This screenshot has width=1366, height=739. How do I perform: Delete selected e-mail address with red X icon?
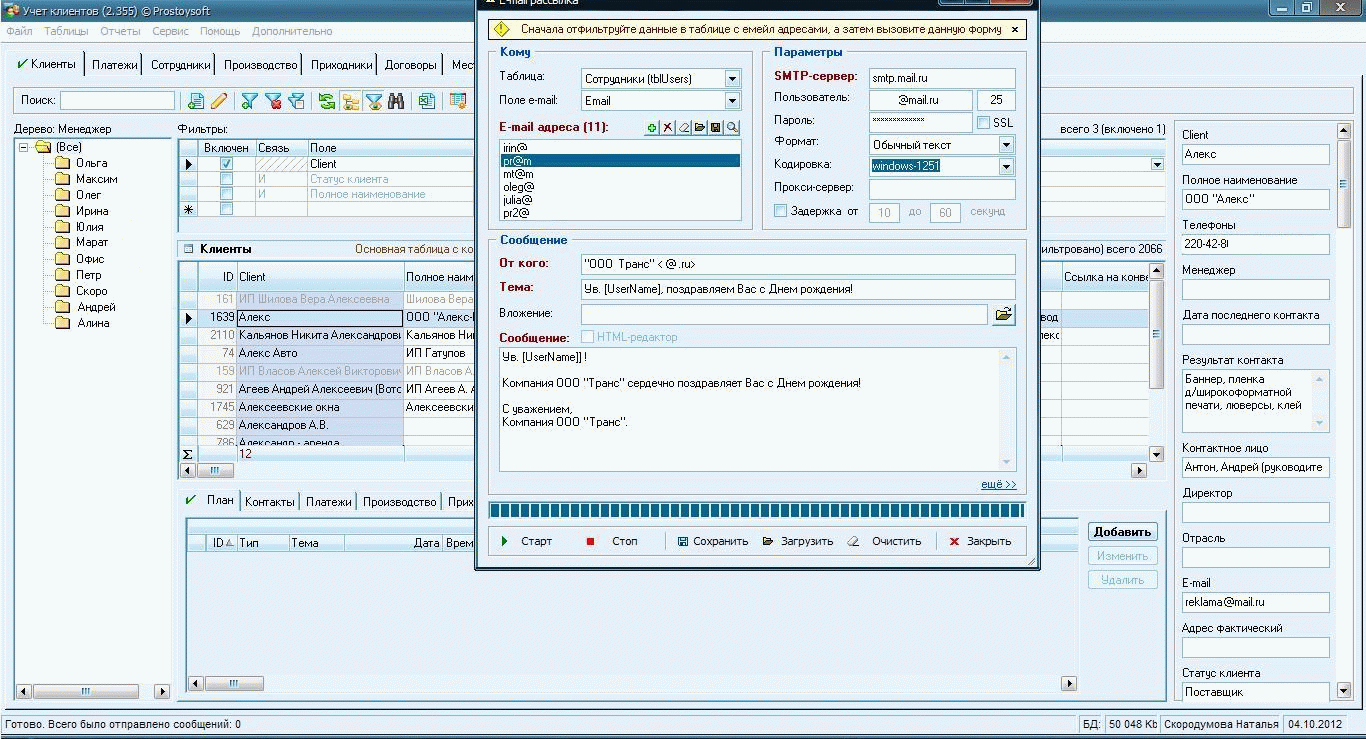coord(668,127)
